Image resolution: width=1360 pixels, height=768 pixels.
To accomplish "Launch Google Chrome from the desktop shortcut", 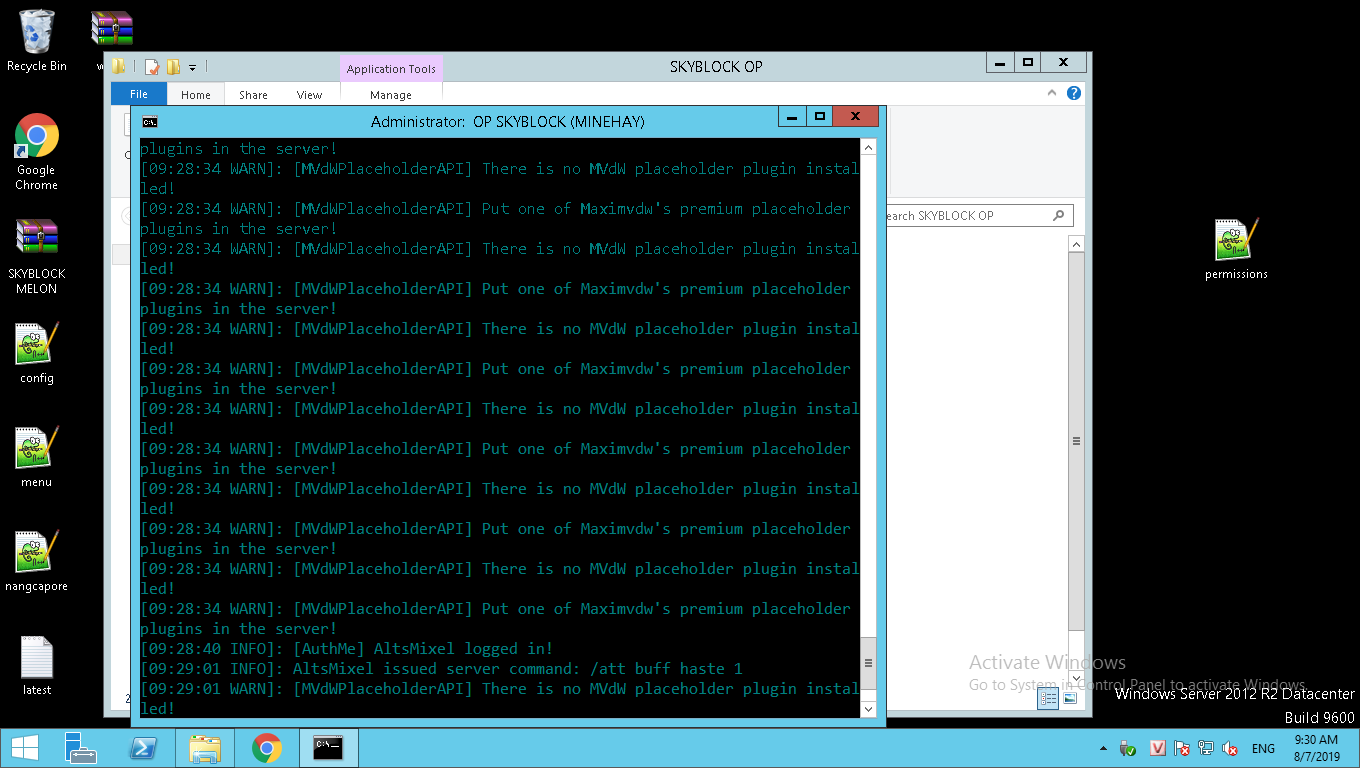I will [x=37, y=151].
